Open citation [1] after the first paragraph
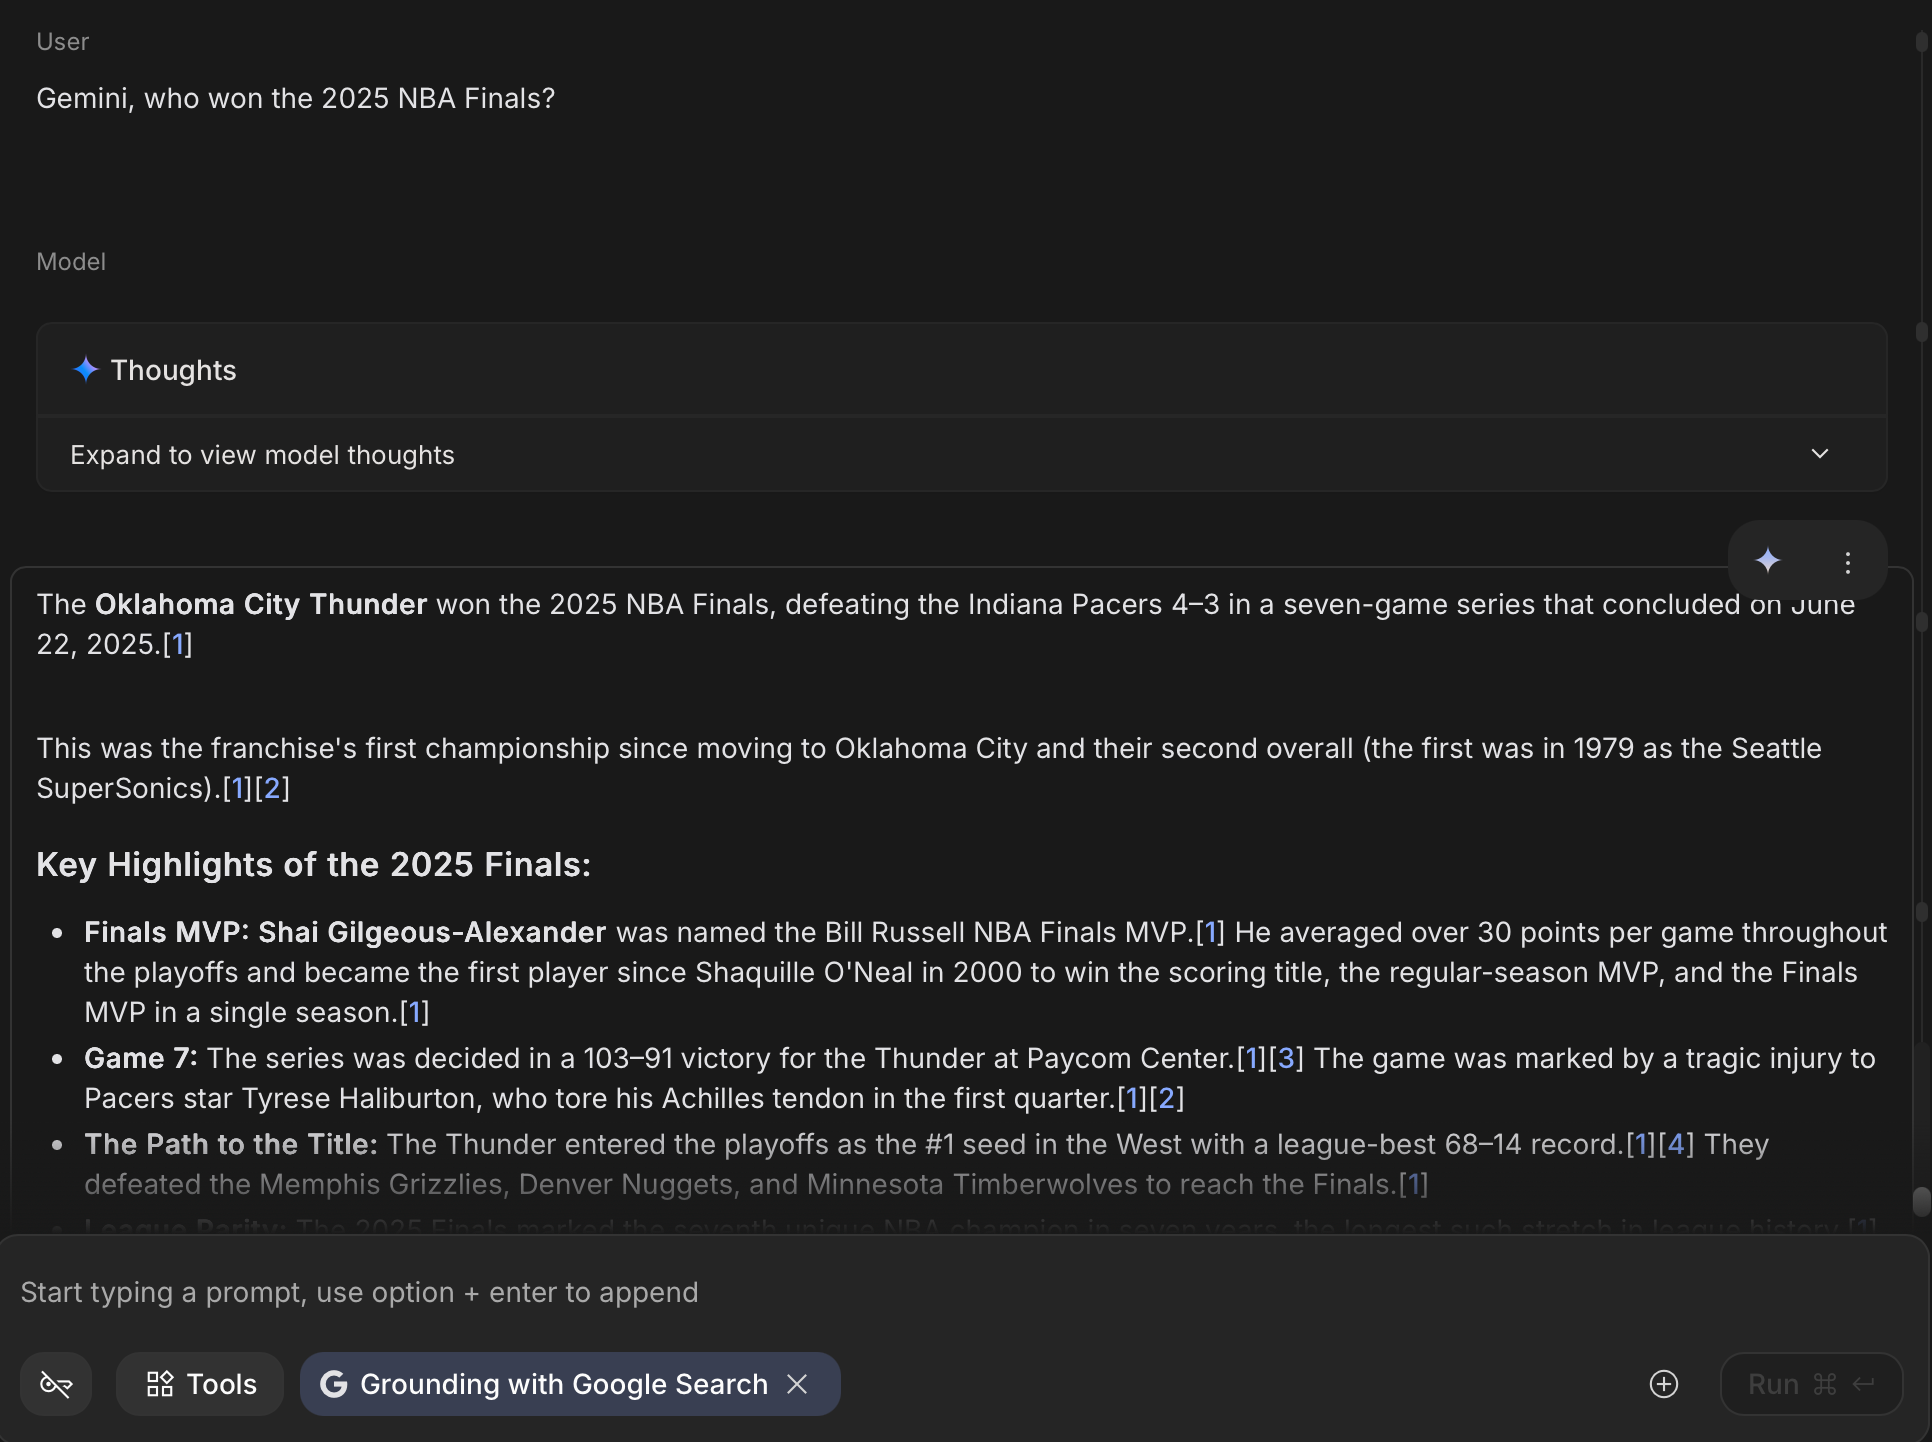 [179, 645]
